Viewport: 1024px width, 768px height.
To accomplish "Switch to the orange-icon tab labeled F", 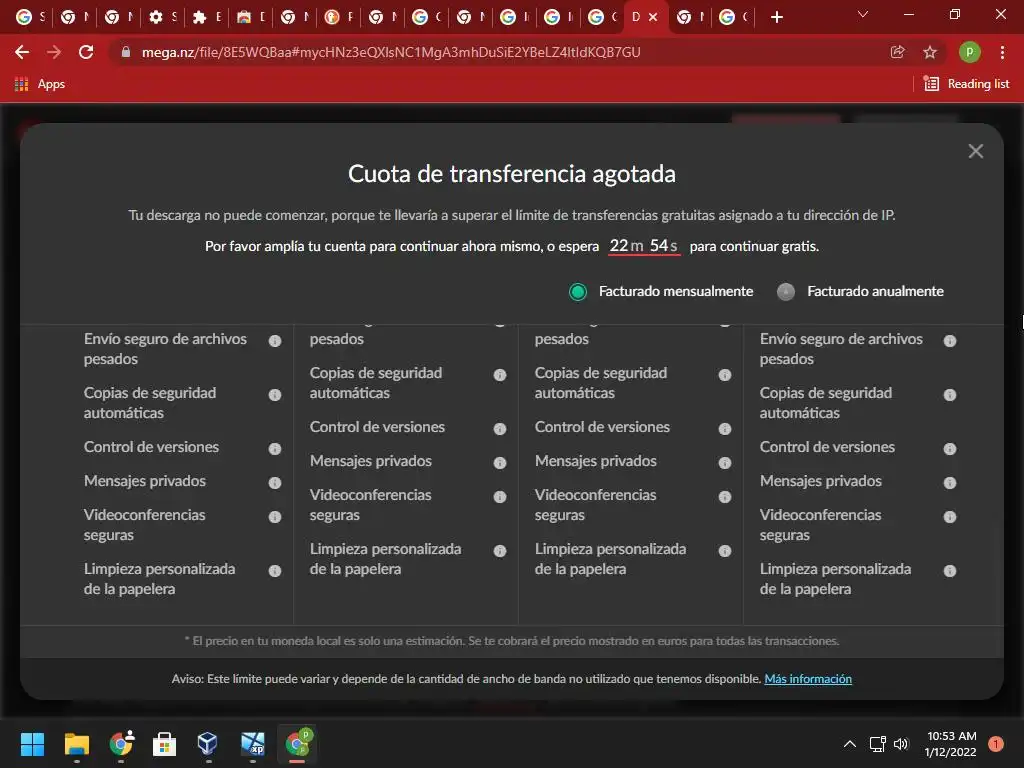I will 340,17.
